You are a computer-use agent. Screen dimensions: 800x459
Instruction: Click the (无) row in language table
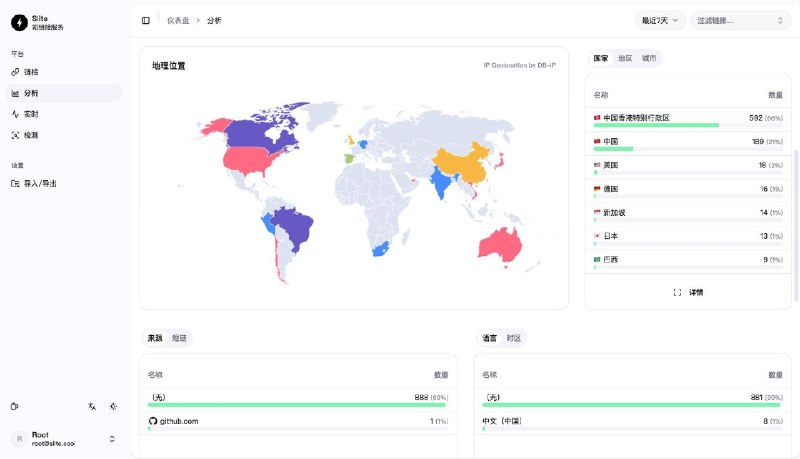coord(632,399)
